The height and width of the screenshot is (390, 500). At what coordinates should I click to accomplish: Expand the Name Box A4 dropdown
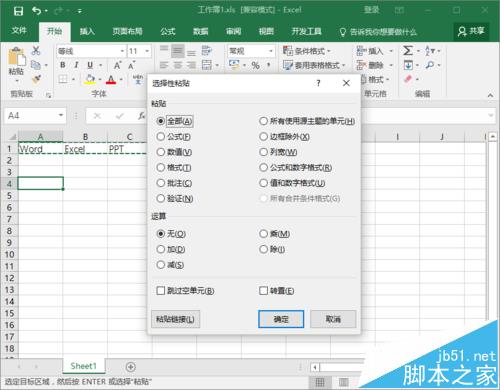click(61, 115)
